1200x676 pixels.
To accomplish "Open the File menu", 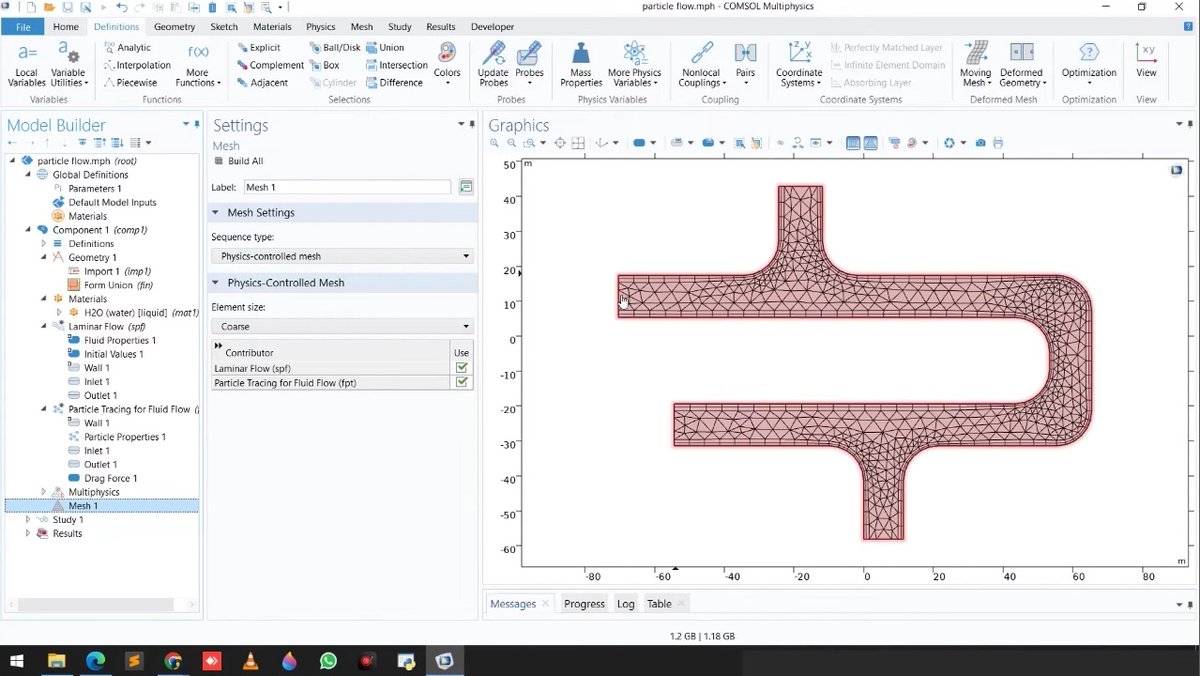I will [22, 27].
